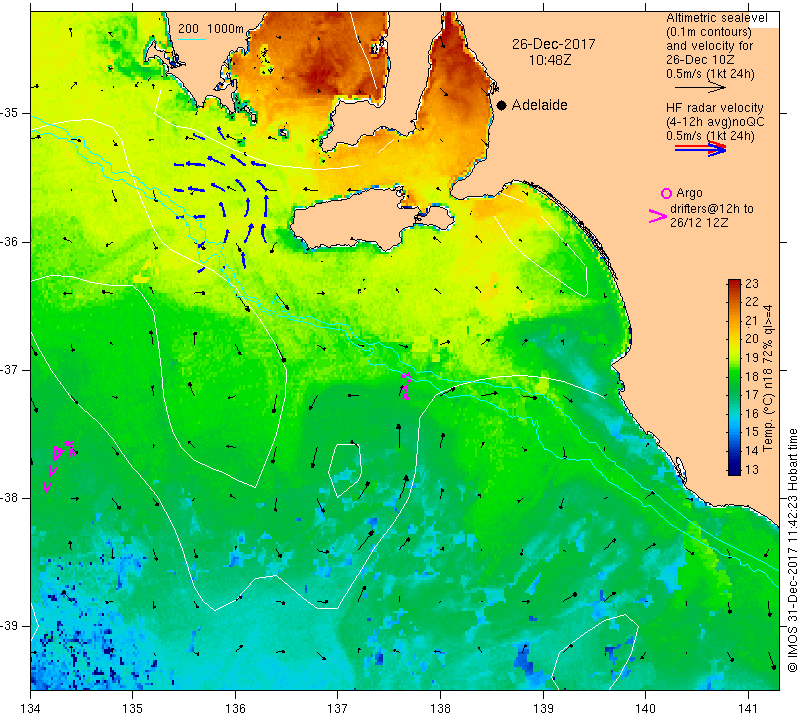Click the latitude label '-38'
The image size is (800, 720).
[10, 498]
